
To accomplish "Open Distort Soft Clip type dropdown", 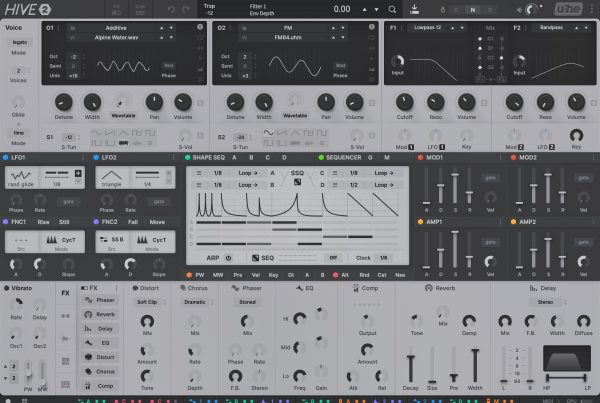I will (147, 302).
